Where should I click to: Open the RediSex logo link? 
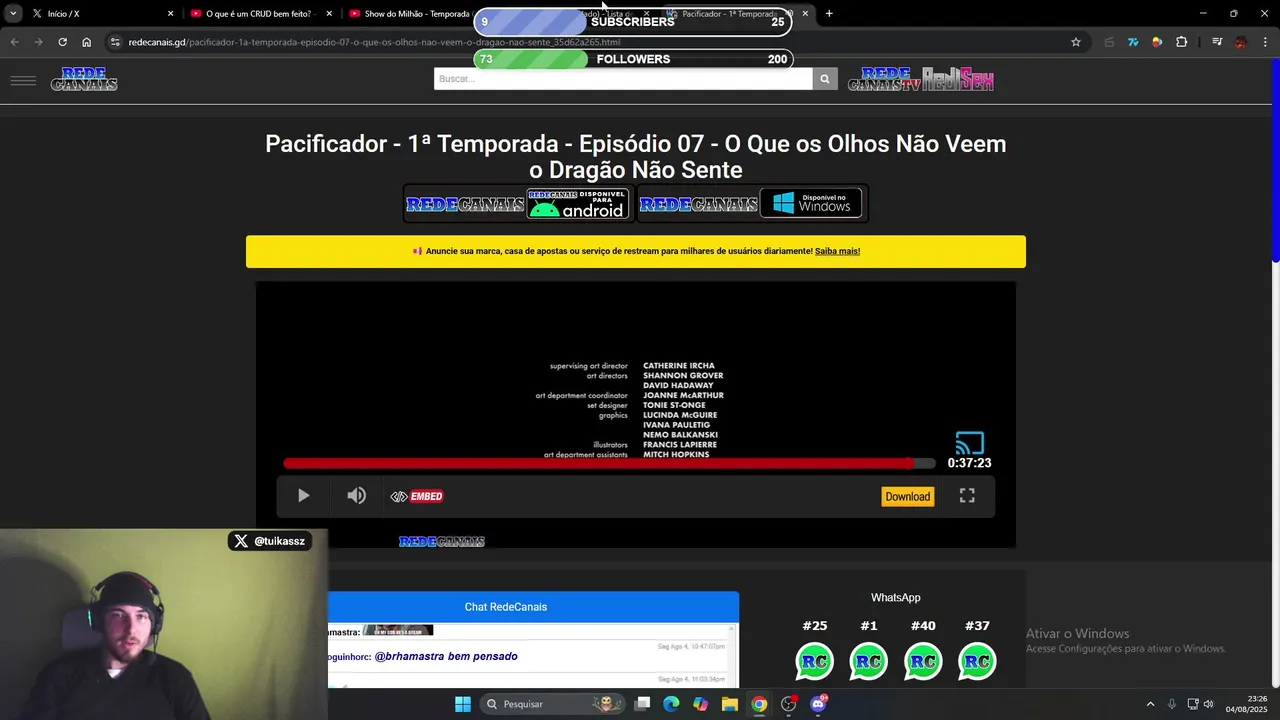958,80
